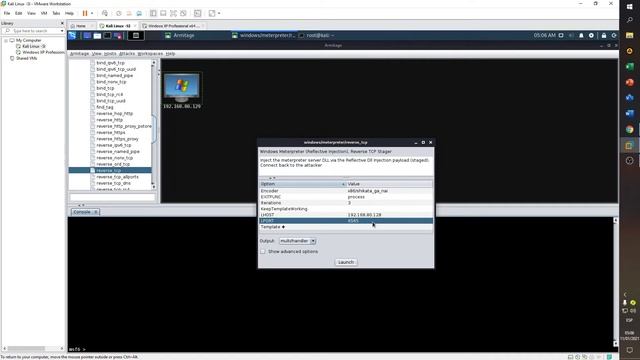Open the Output multi/handler dropdown
This screenshot has height=360, width=640.
pyautogui.click(x=298, y=241)
